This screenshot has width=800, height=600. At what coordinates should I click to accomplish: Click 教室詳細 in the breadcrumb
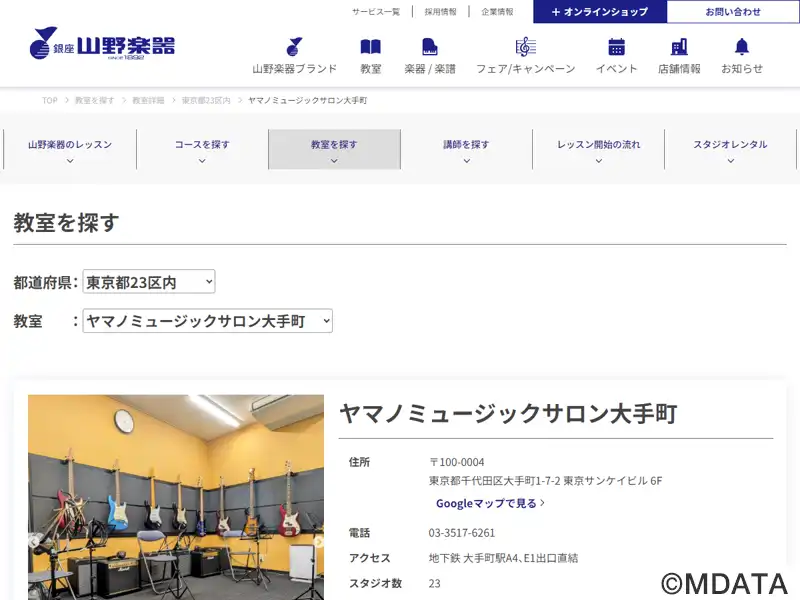tap(148, 101)
